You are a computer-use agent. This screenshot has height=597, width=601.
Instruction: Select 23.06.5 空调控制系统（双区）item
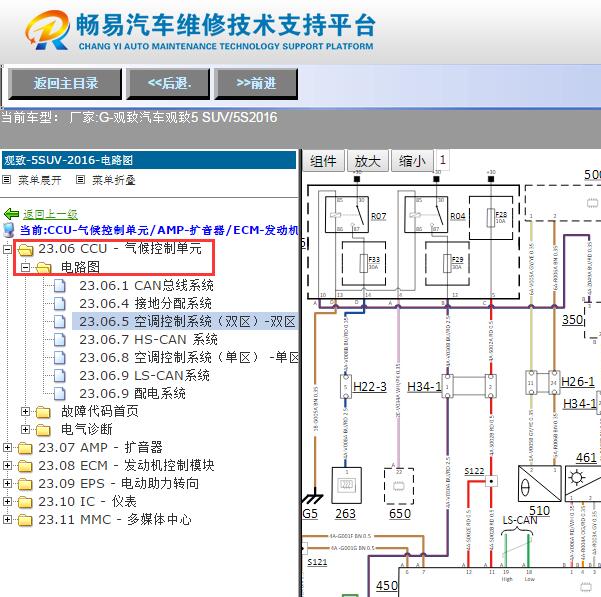pos(187,321)
